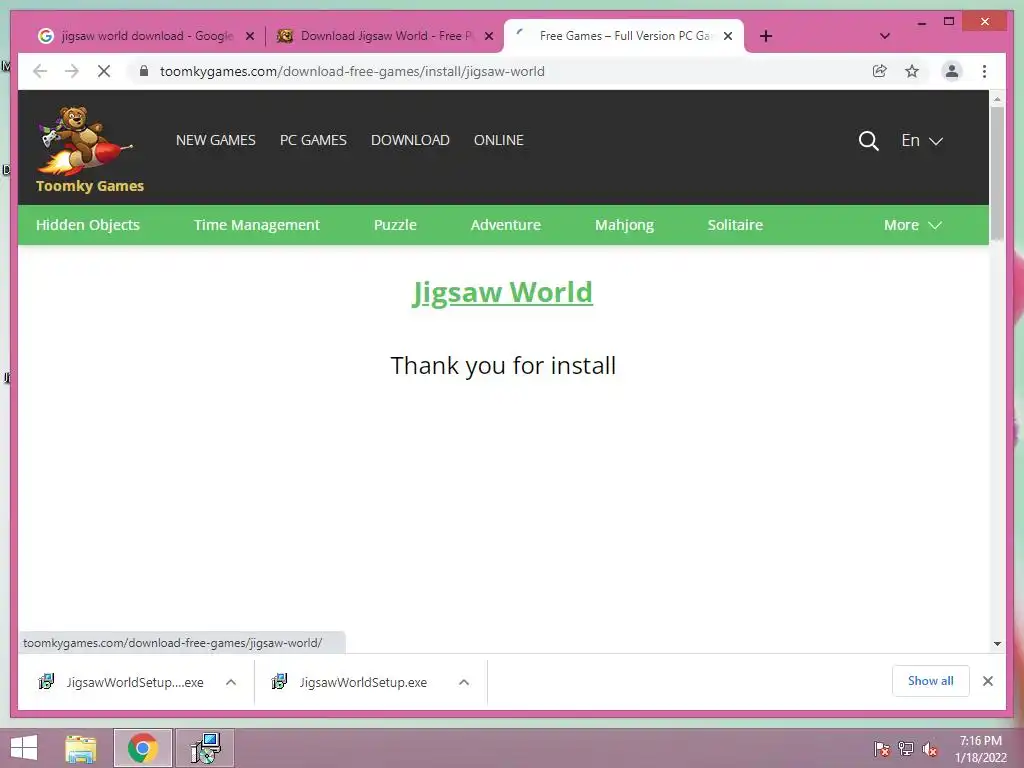The width and height of the screenshot is (1024, 768).
Task: Click Action Center flag tray icon
Action: tap(882, 749)
